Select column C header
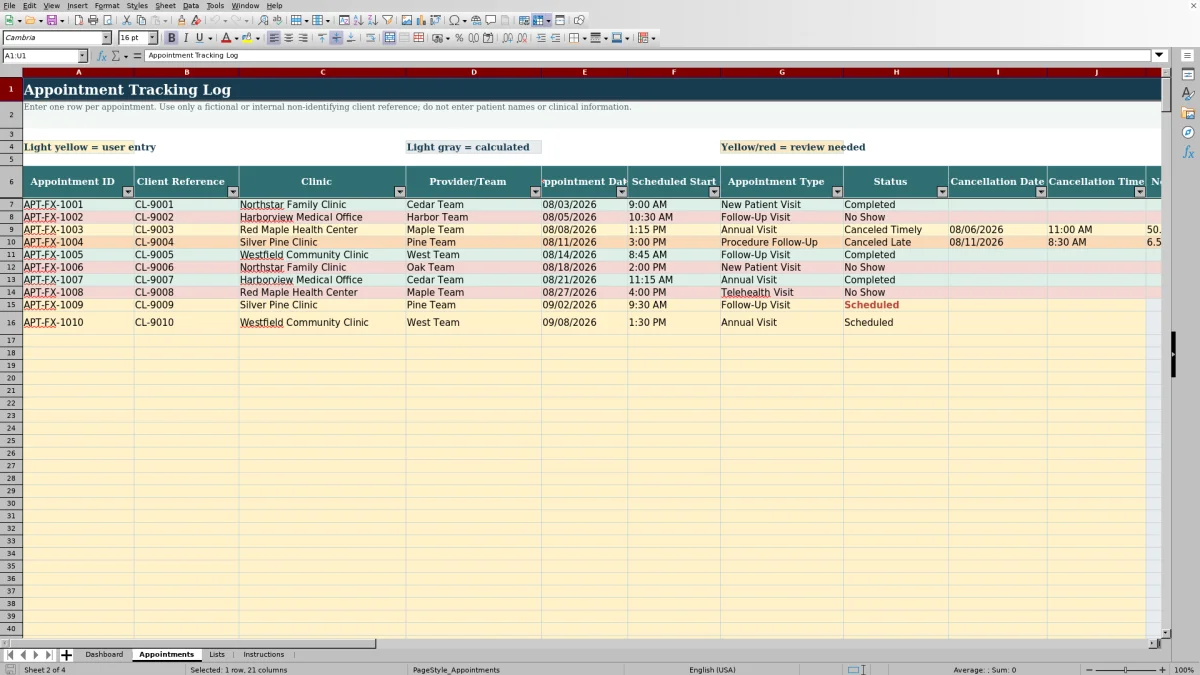The width and height of the screenshot is (1200, 675). click(322, 72)
